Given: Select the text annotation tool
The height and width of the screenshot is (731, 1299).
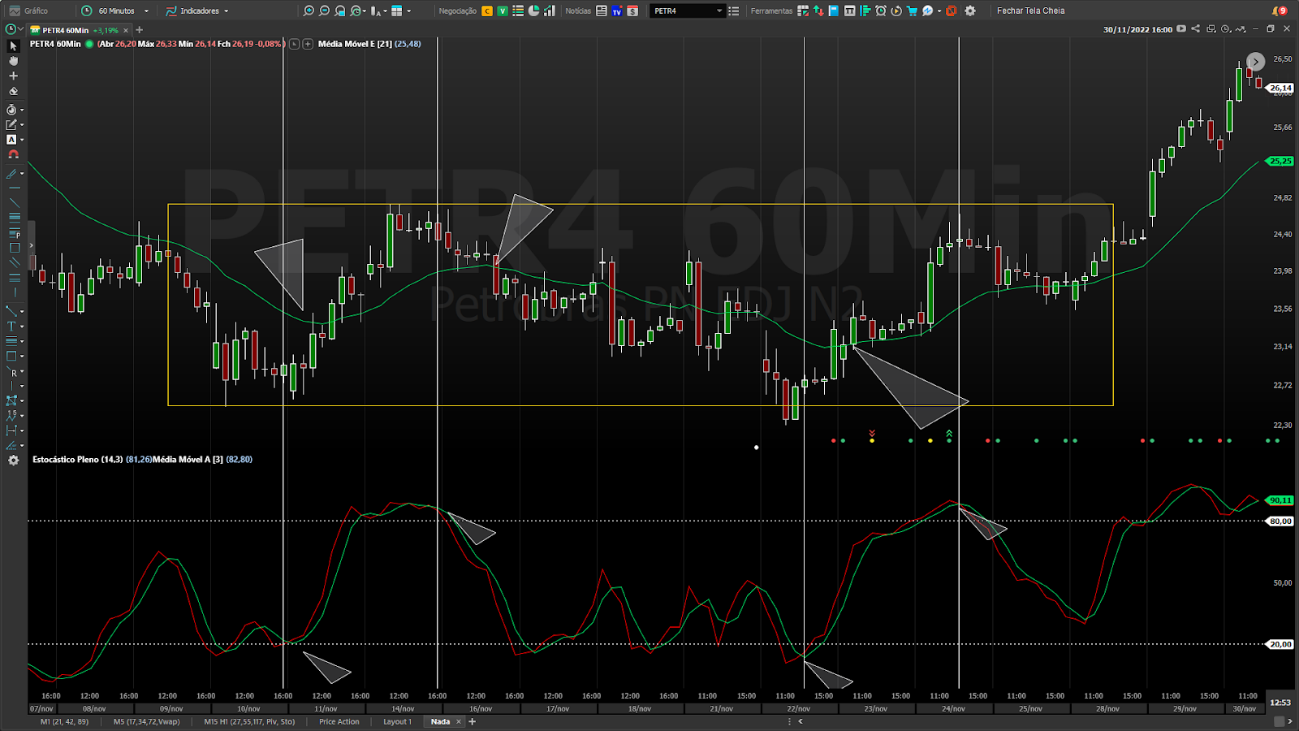Looking at the screenshot, I should click(12, 326).
